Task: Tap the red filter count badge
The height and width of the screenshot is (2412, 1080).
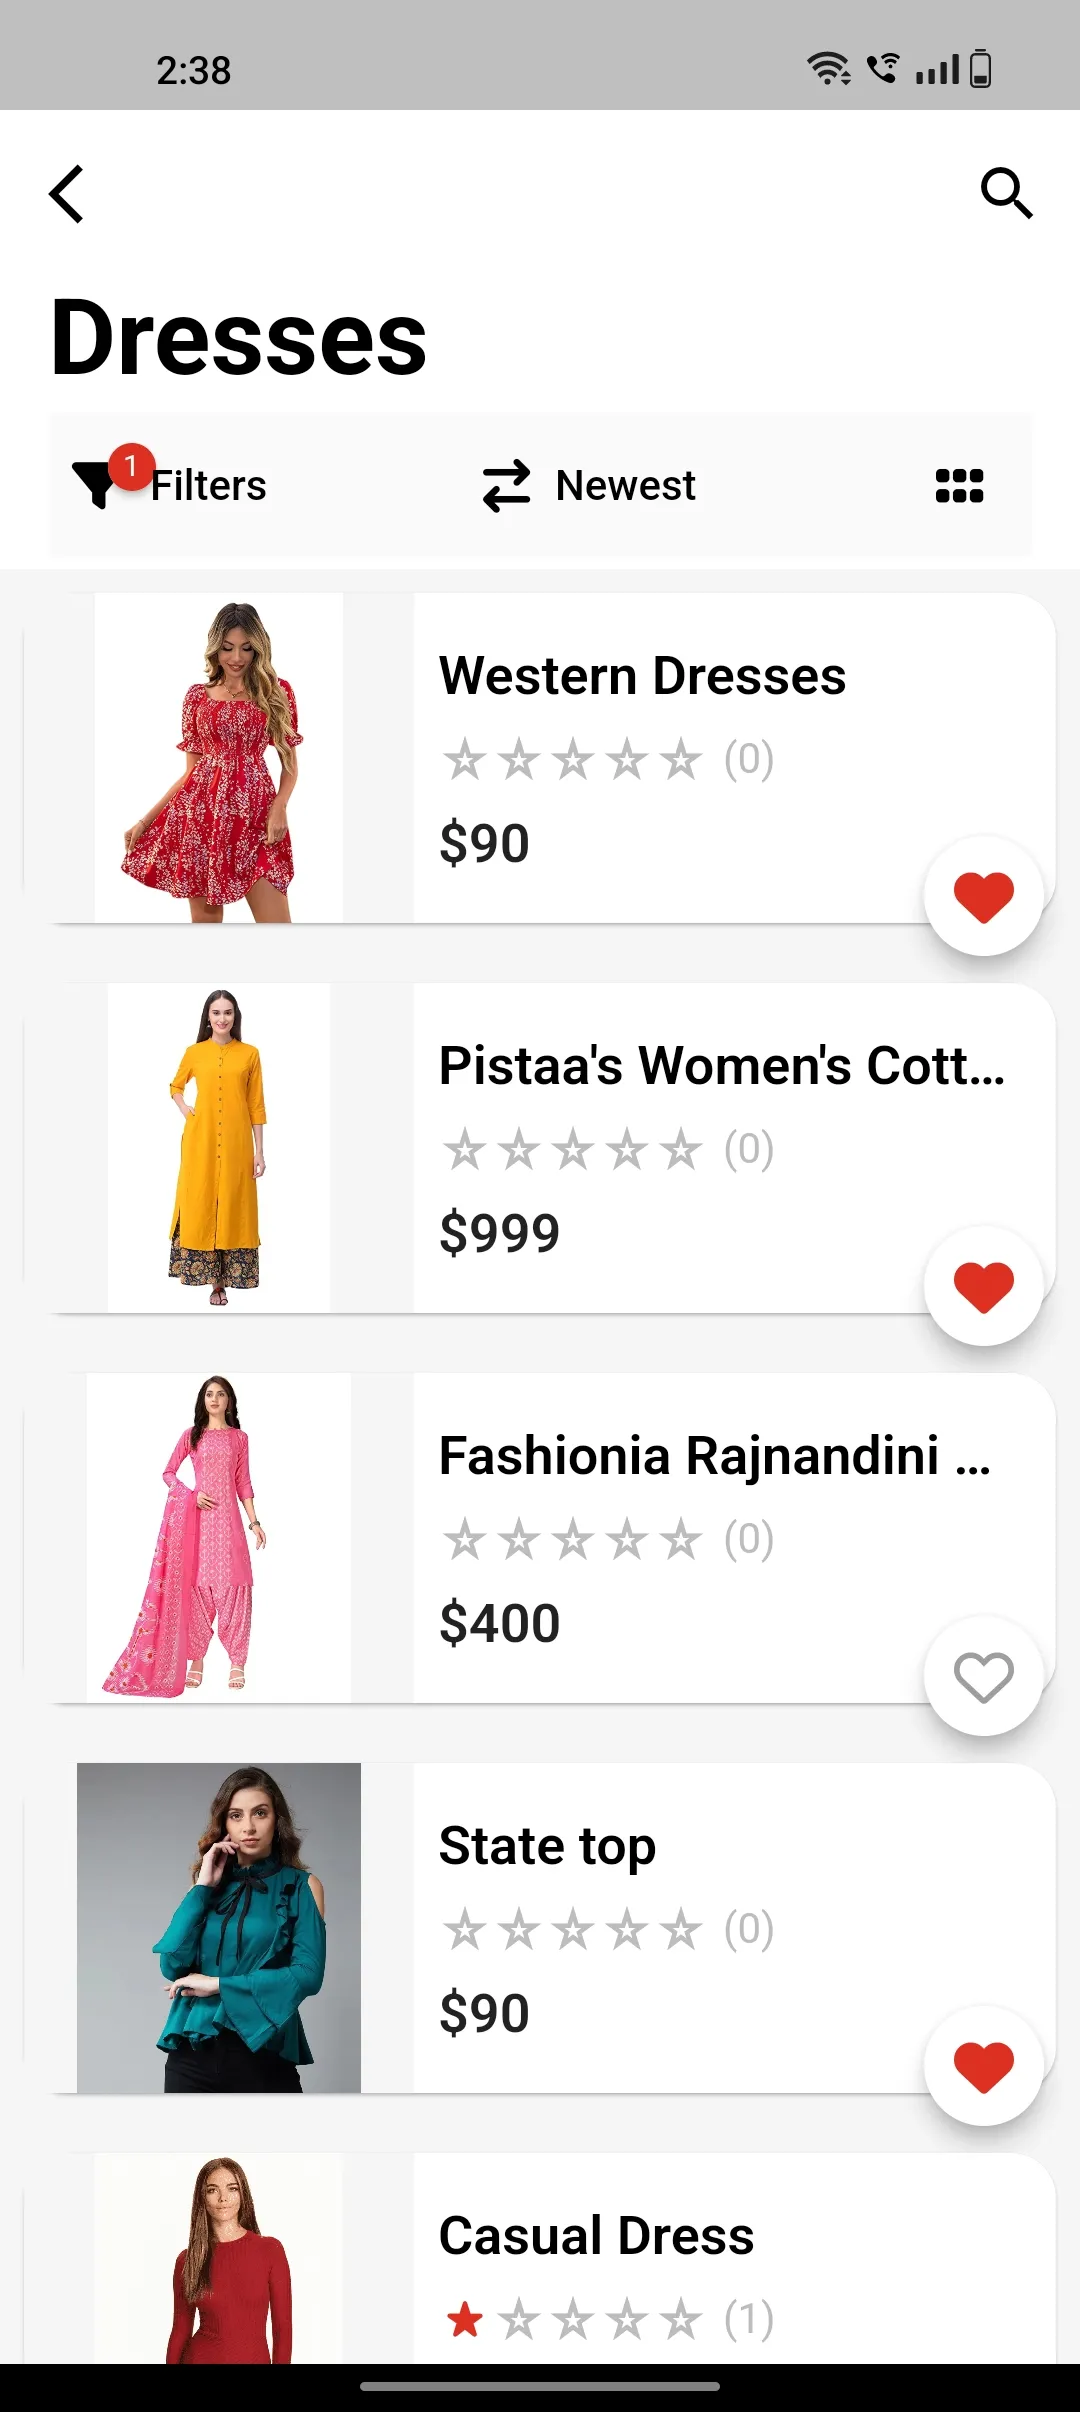Action: pyautogui.click(x=130, y=466)
